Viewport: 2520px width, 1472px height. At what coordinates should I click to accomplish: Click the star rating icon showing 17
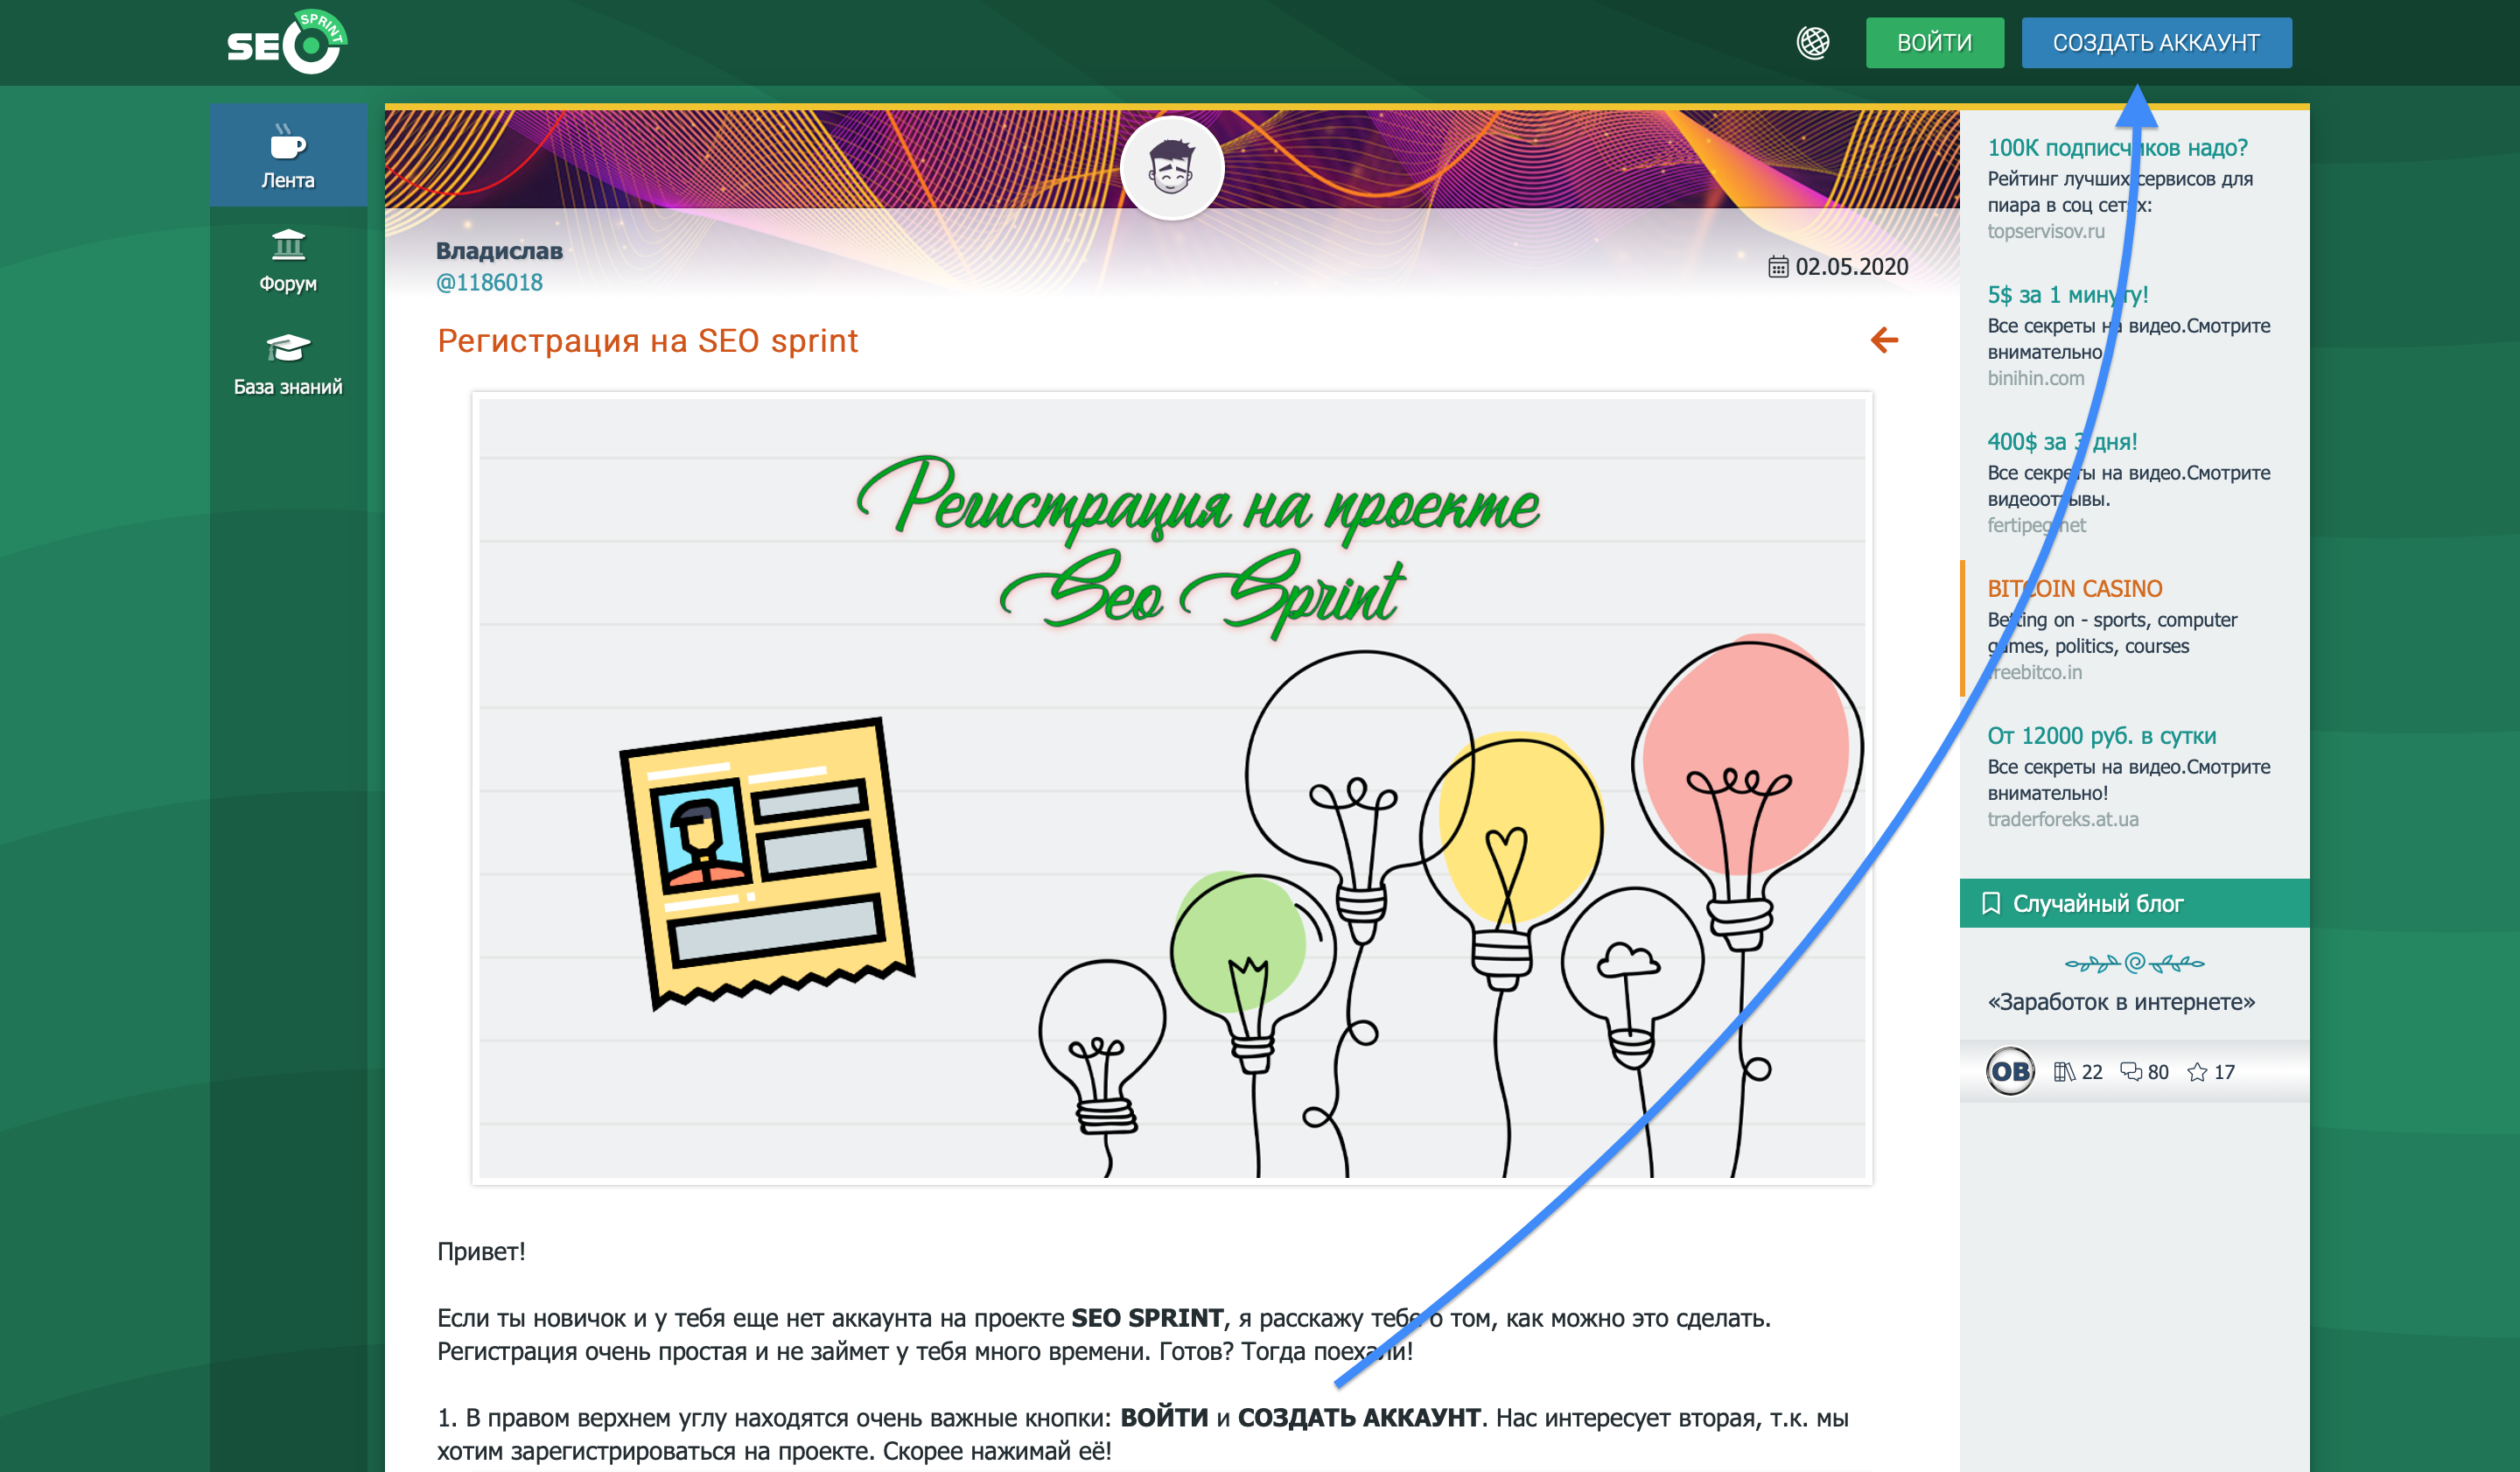(2197, 1072)
